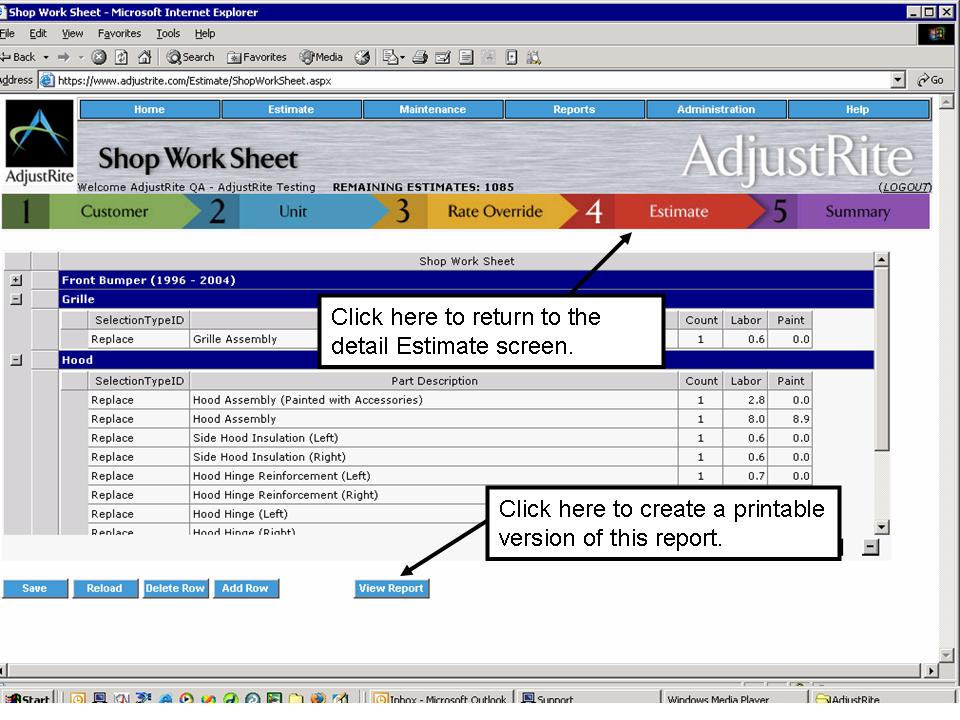Click the IE page icon in address bar
This screenshot has width=960, height=720.
pyautogui.click(x=47, y=80)
